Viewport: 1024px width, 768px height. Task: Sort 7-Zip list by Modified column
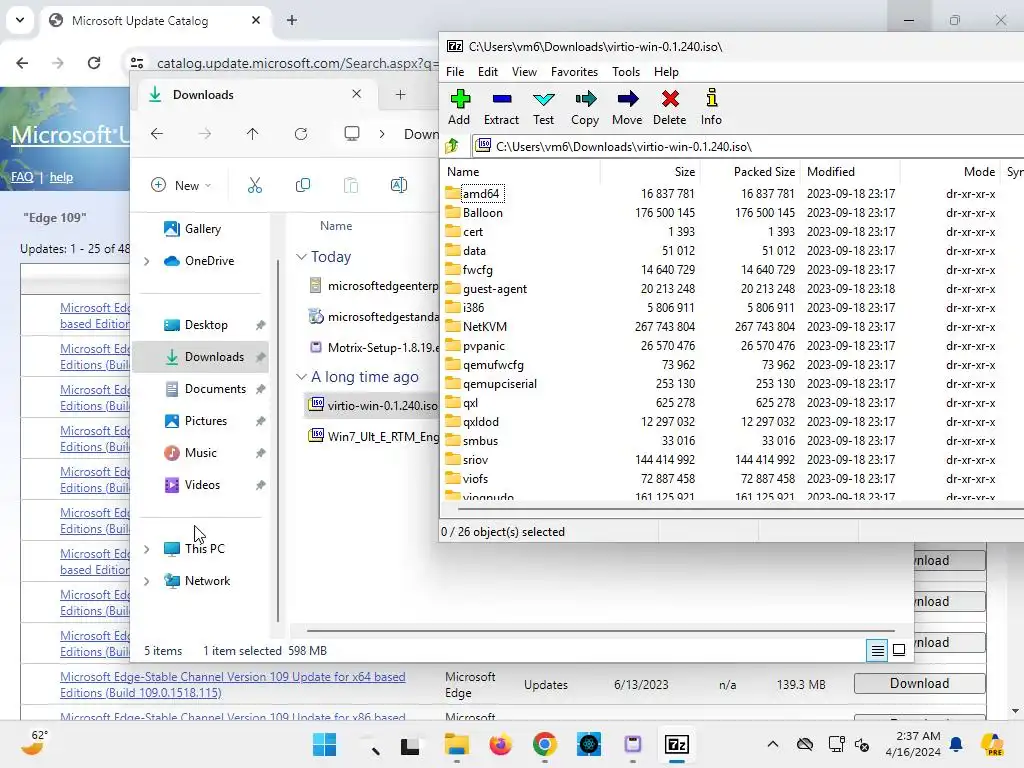coord(850,172)
